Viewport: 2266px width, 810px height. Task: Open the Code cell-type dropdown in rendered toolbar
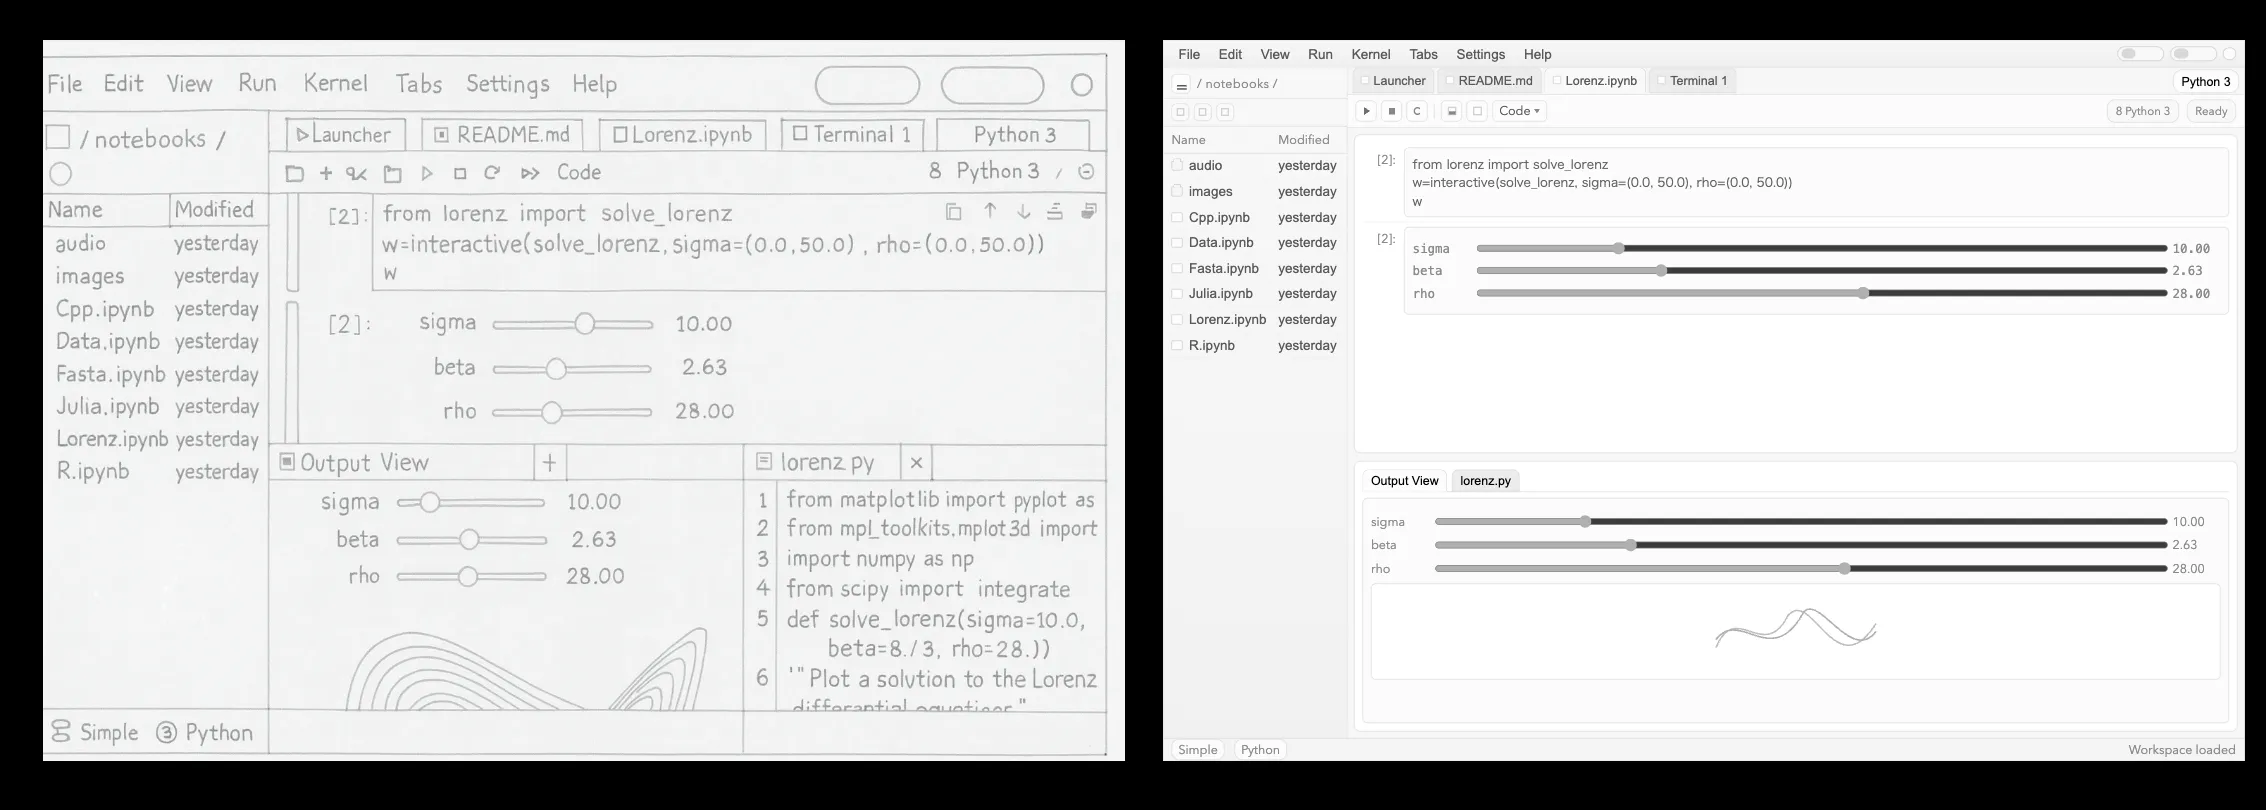tap(1519, 111)
